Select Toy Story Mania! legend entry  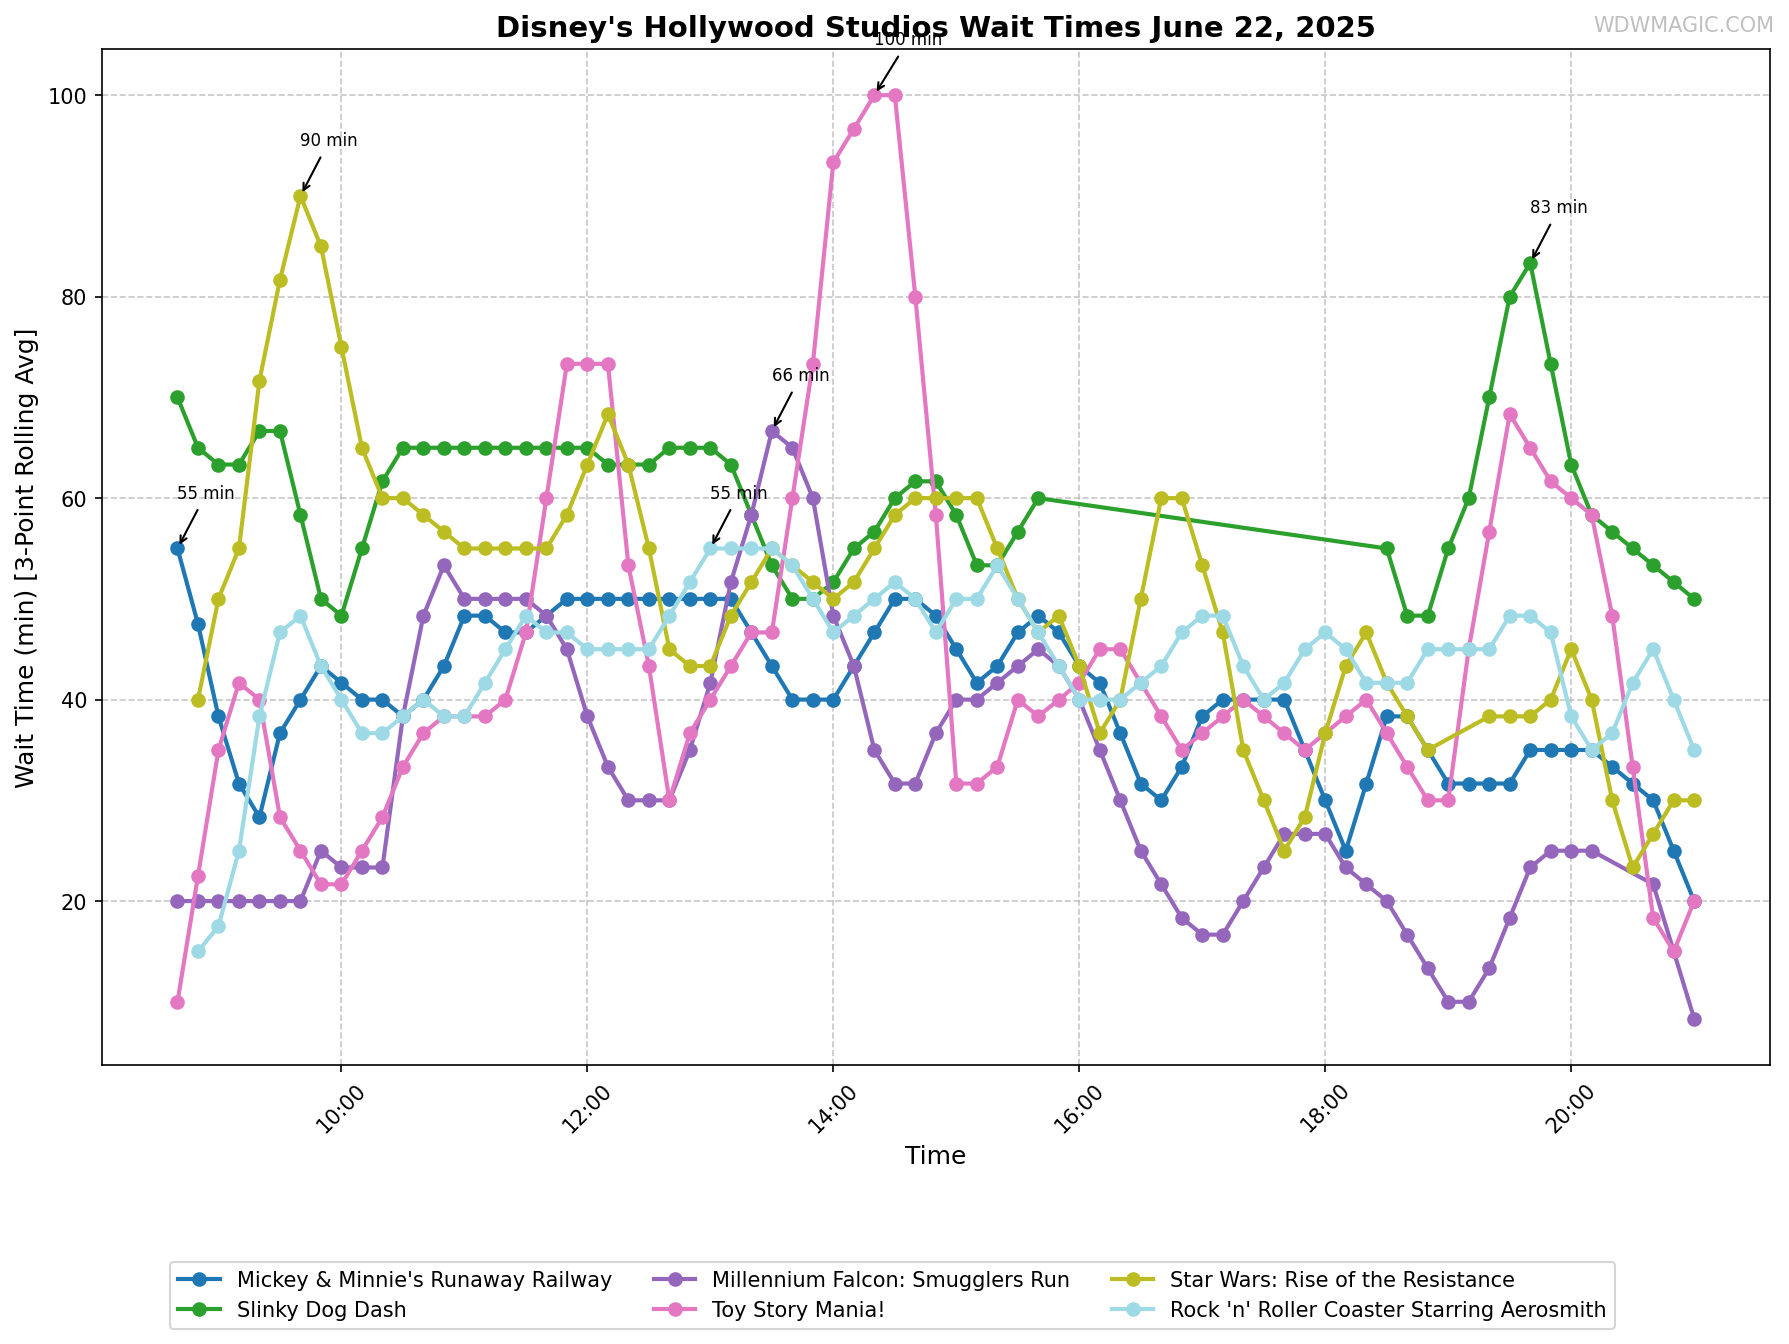tap(769, 1310)
